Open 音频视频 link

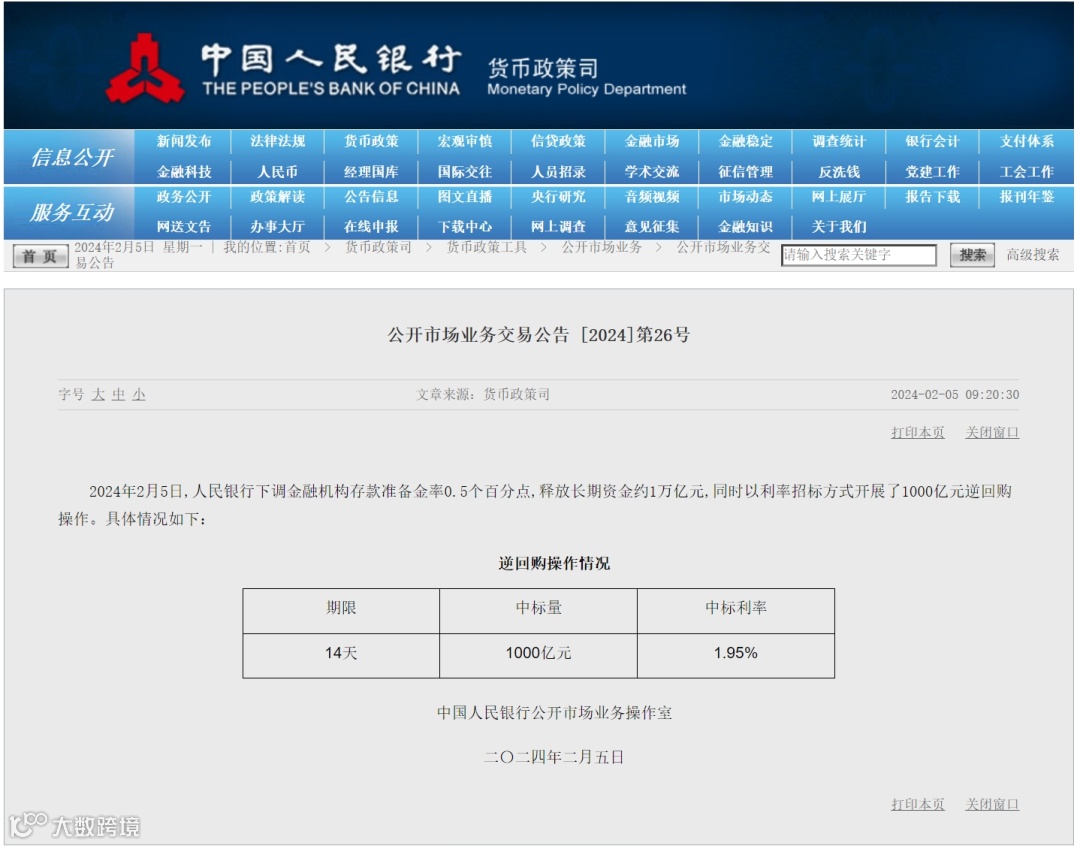click(652, 197)
